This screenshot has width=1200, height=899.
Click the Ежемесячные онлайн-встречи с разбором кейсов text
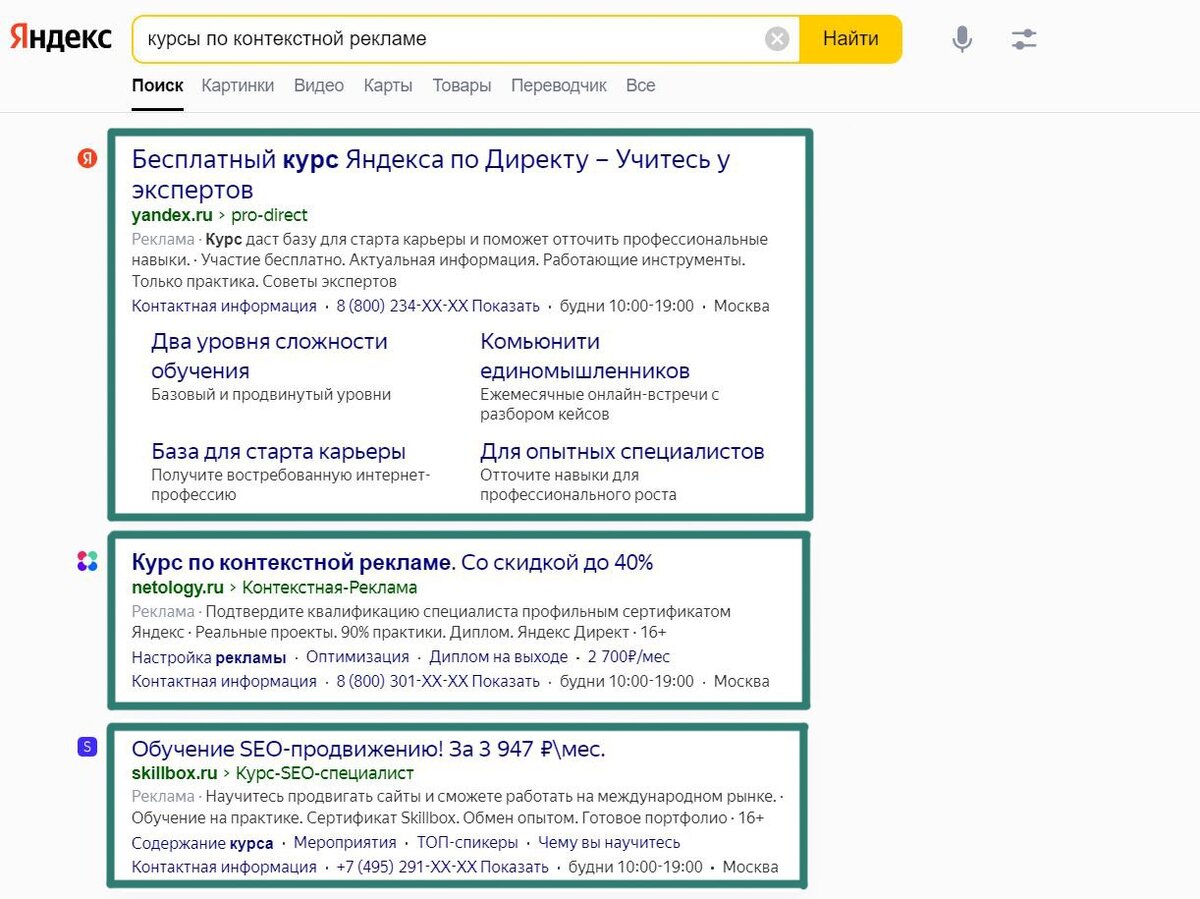(600, 404)
